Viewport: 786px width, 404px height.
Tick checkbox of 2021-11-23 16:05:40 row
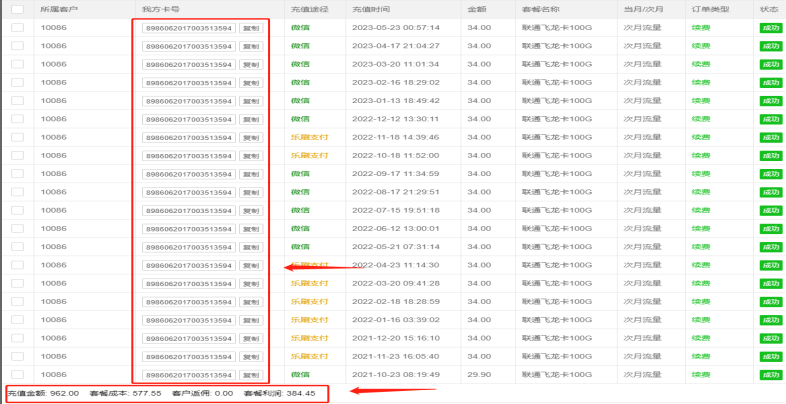click(18, 356)
